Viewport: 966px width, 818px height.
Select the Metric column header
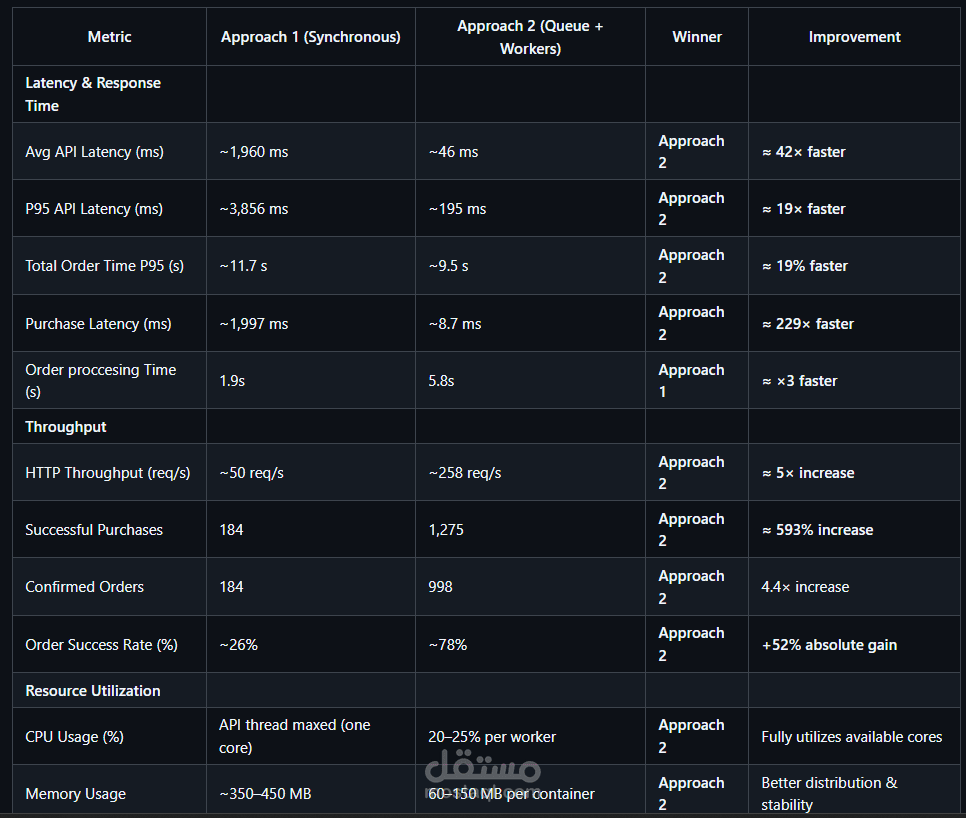pos(109,37)
